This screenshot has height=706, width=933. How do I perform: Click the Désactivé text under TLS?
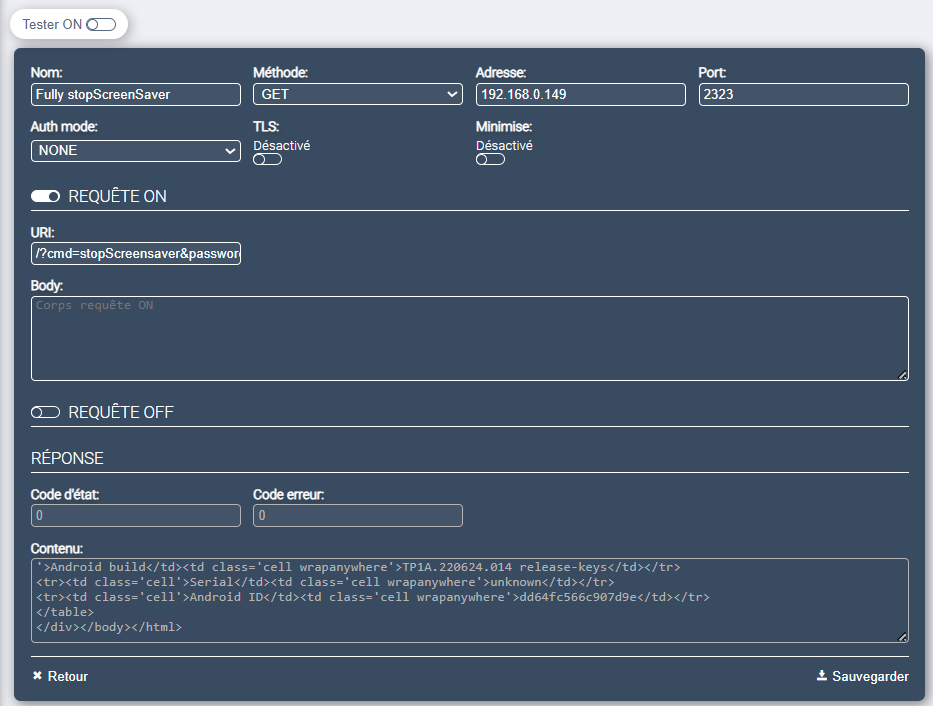tap(281, 145)
